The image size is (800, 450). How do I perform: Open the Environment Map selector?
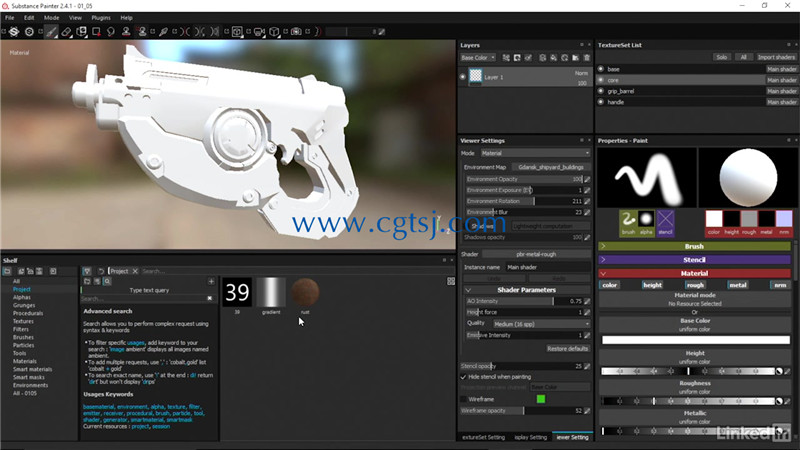click(x=551, y=167)
